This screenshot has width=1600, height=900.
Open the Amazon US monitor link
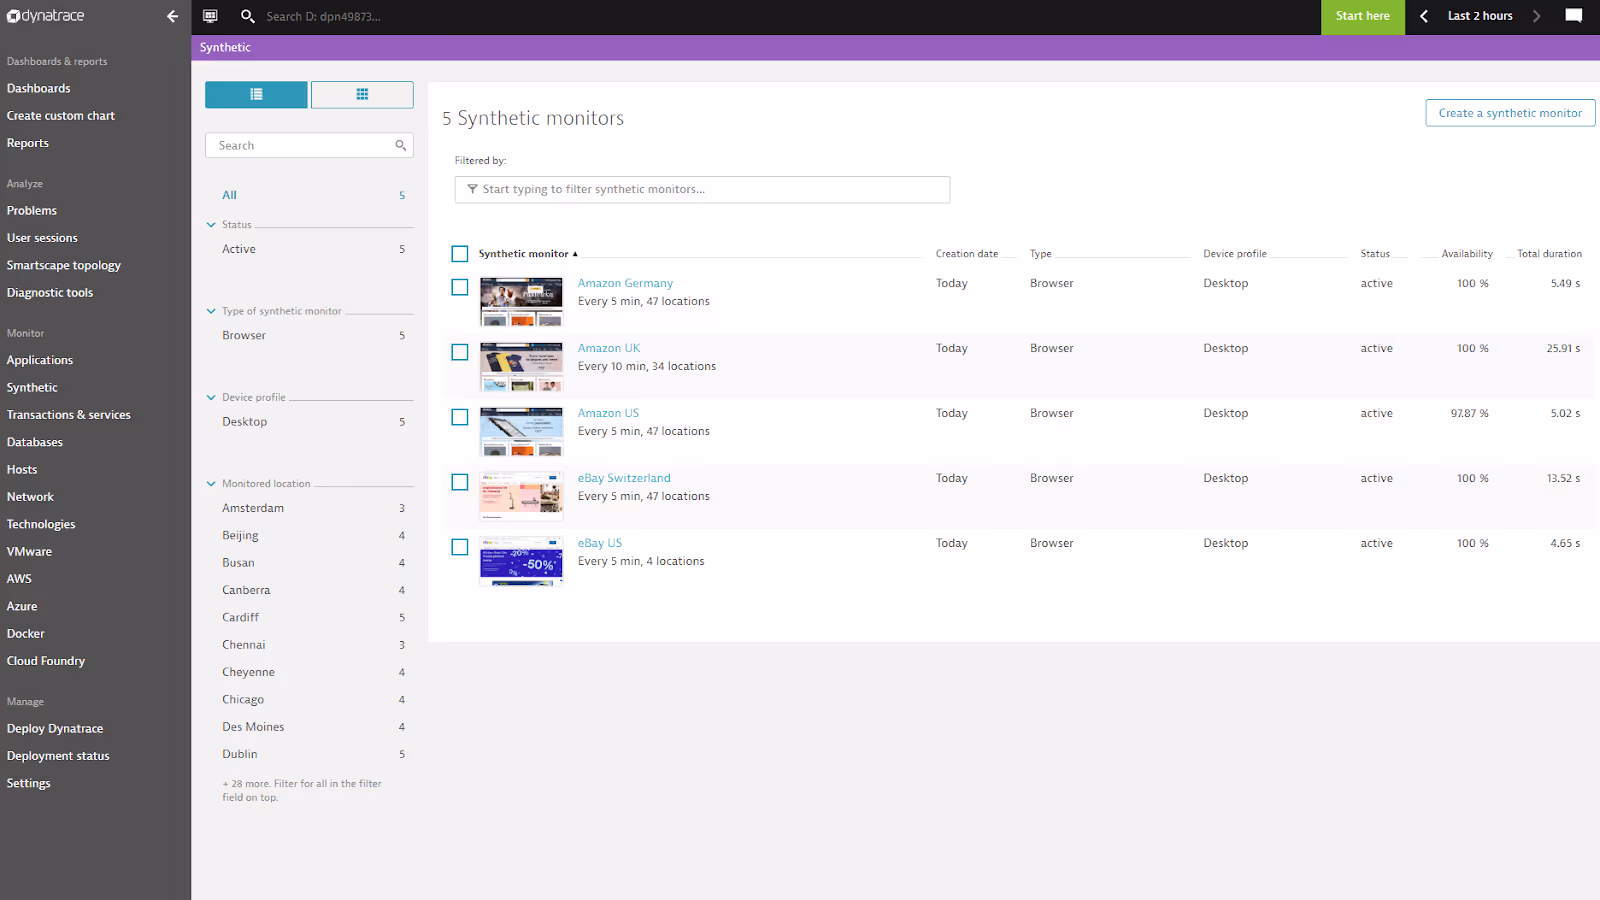[x=608, y=414]
